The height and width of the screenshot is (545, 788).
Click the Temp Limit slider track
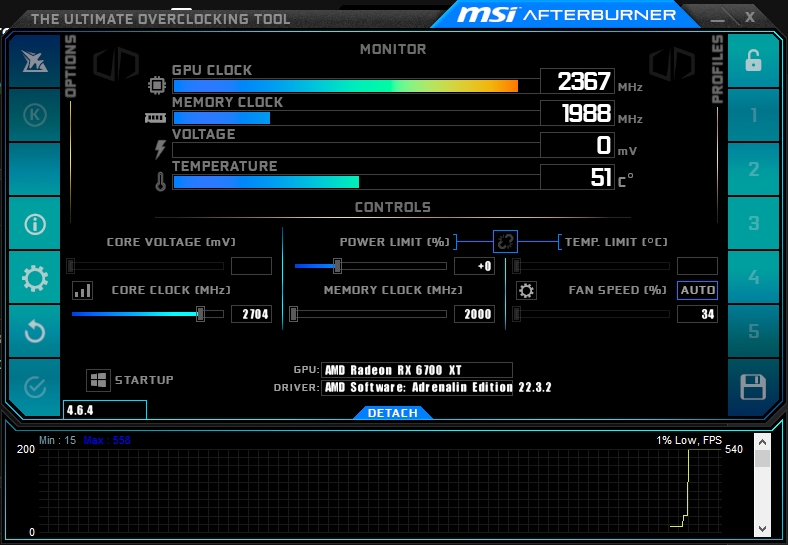coord(591,266)
